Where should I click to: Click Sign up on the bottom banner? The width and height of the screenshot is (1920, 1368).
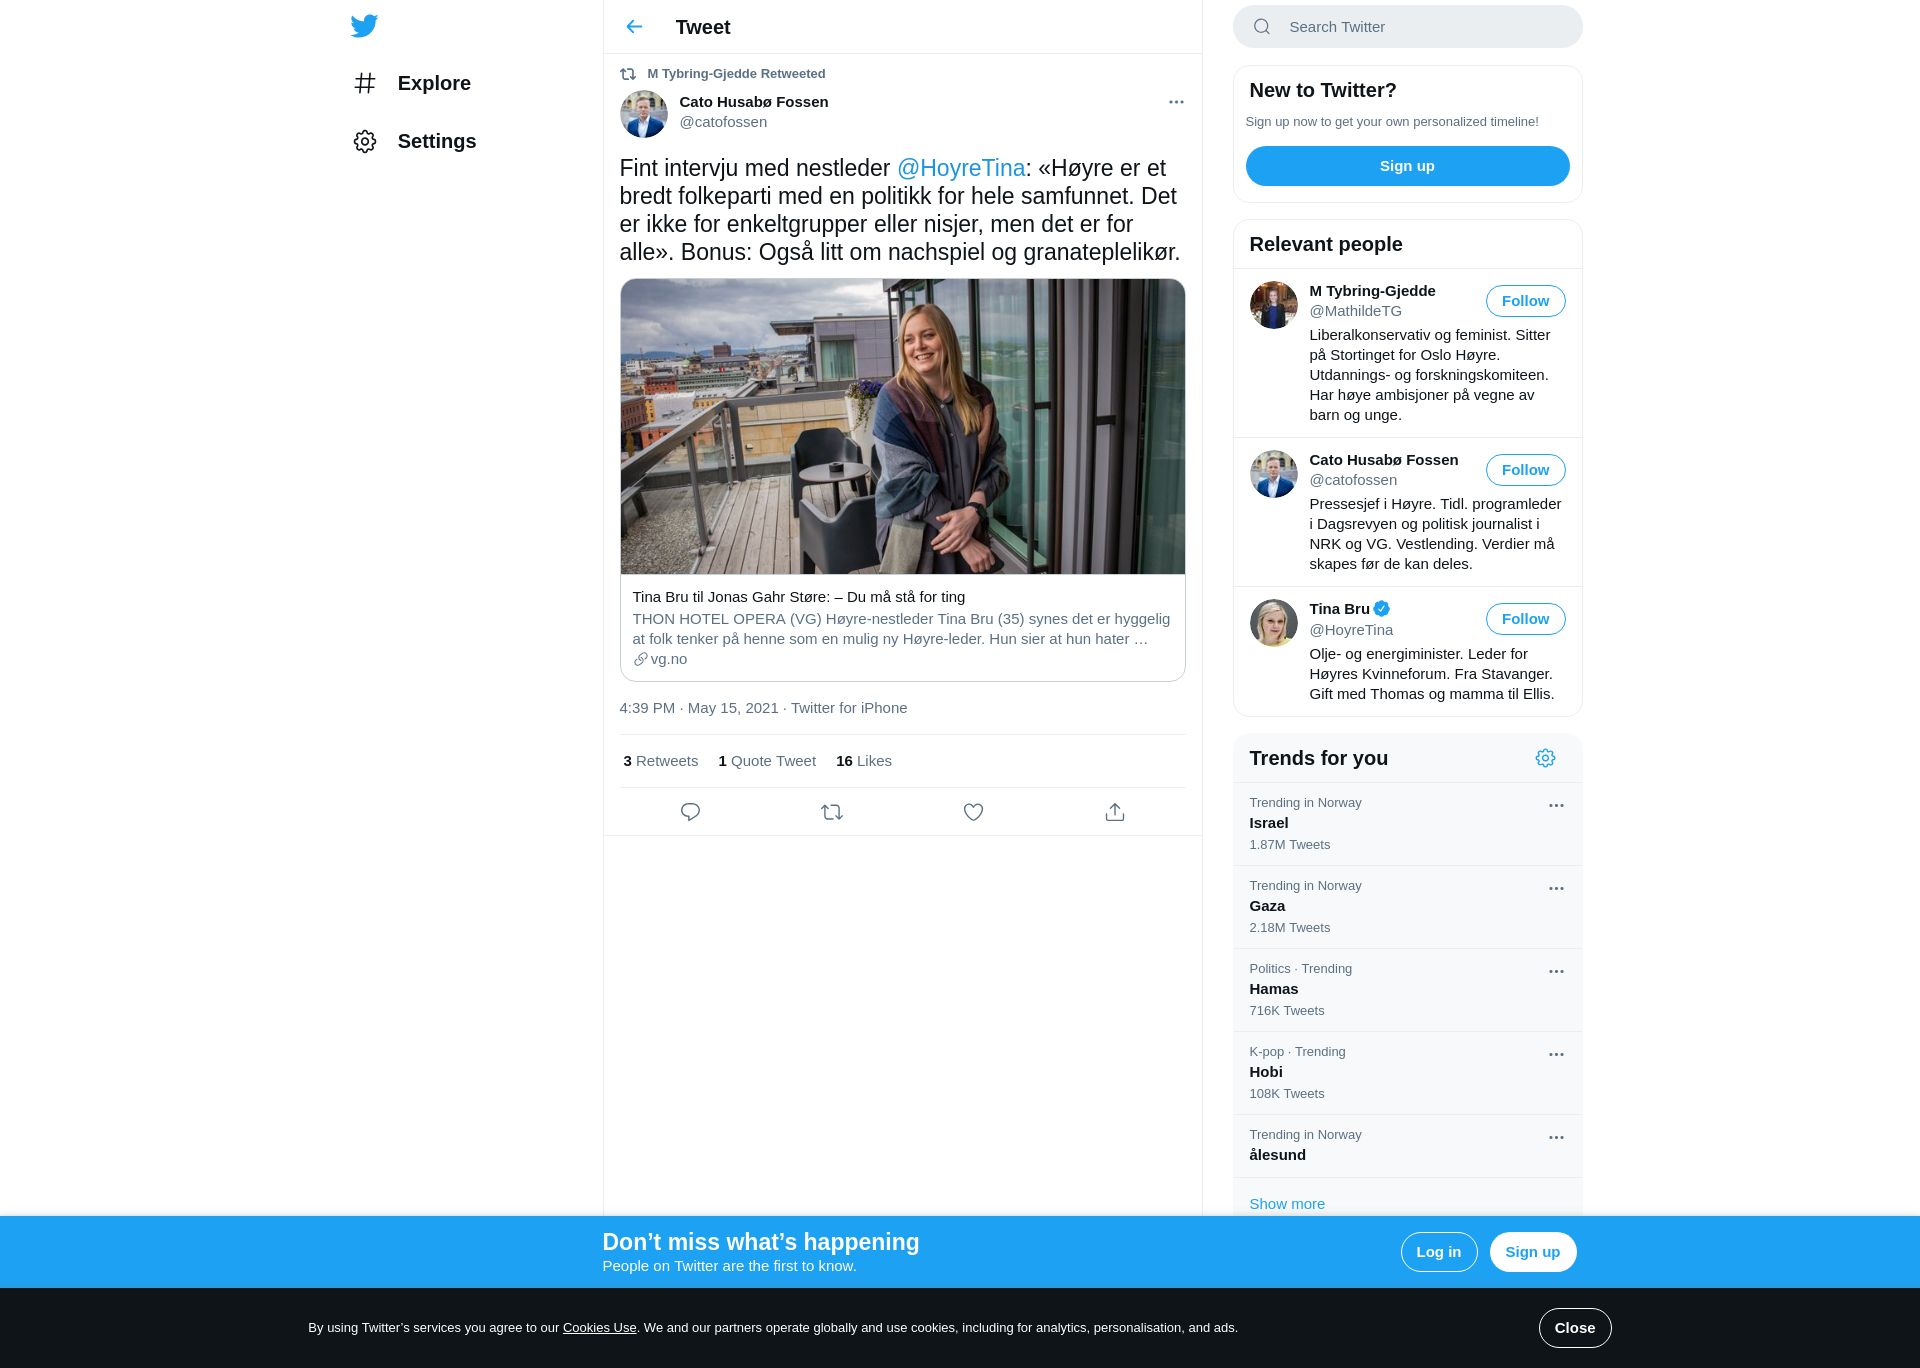[1532, 1252]
